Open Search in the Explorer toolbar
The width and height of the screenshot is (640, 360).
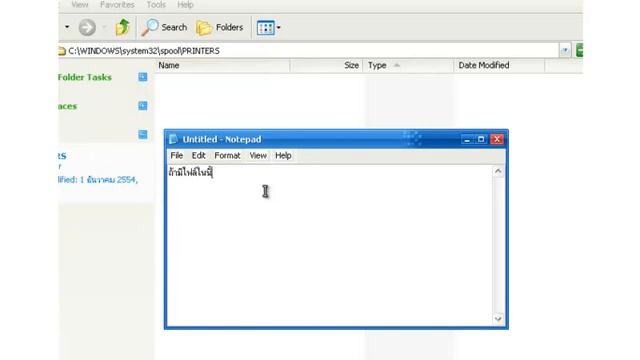coord(164,27)
